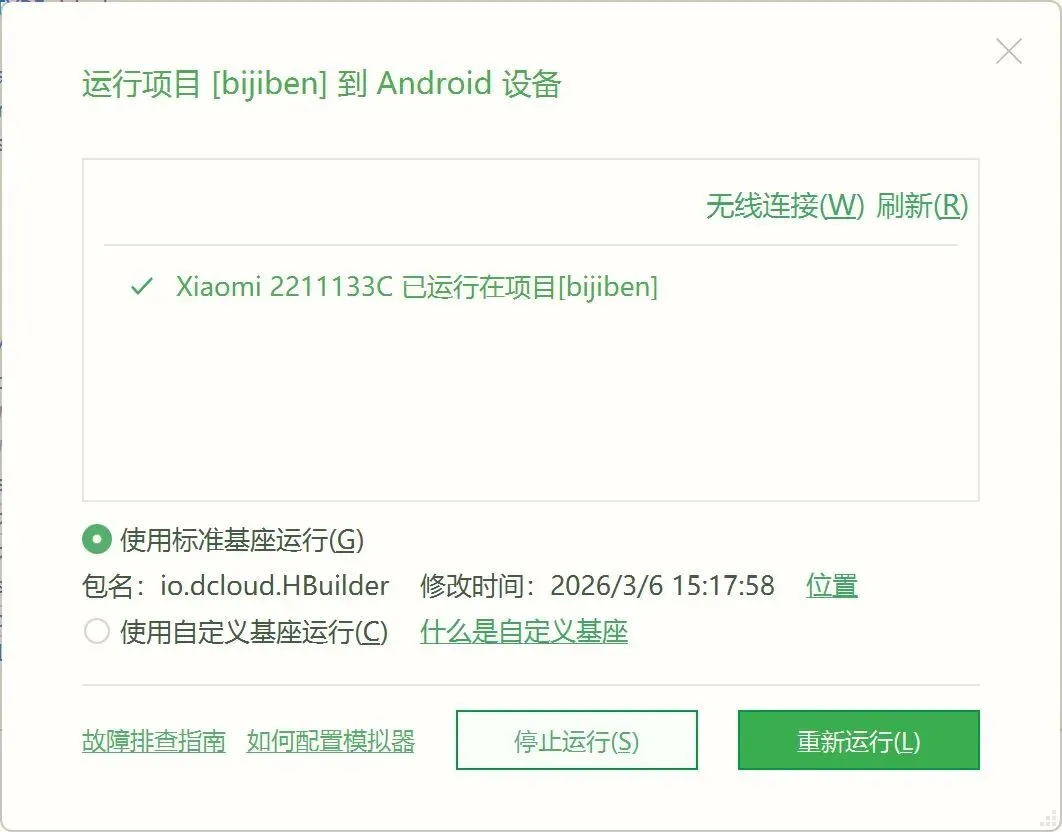Choose the 使用自定义基座运行(C) radio button

97,631
